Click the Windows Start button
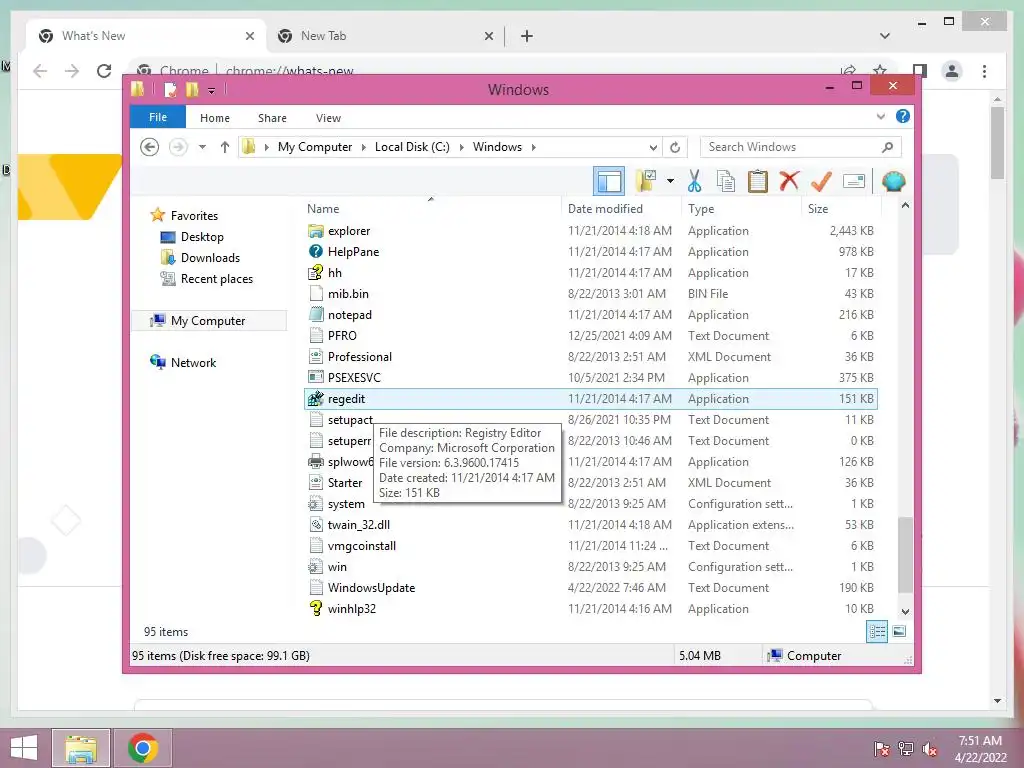 (x=24, y=748)
